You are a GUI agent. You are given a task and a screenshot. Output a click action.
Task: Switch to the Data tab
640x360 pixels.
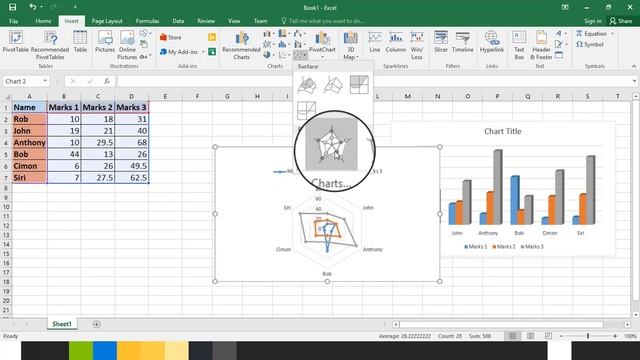click(x=178, y=21)
